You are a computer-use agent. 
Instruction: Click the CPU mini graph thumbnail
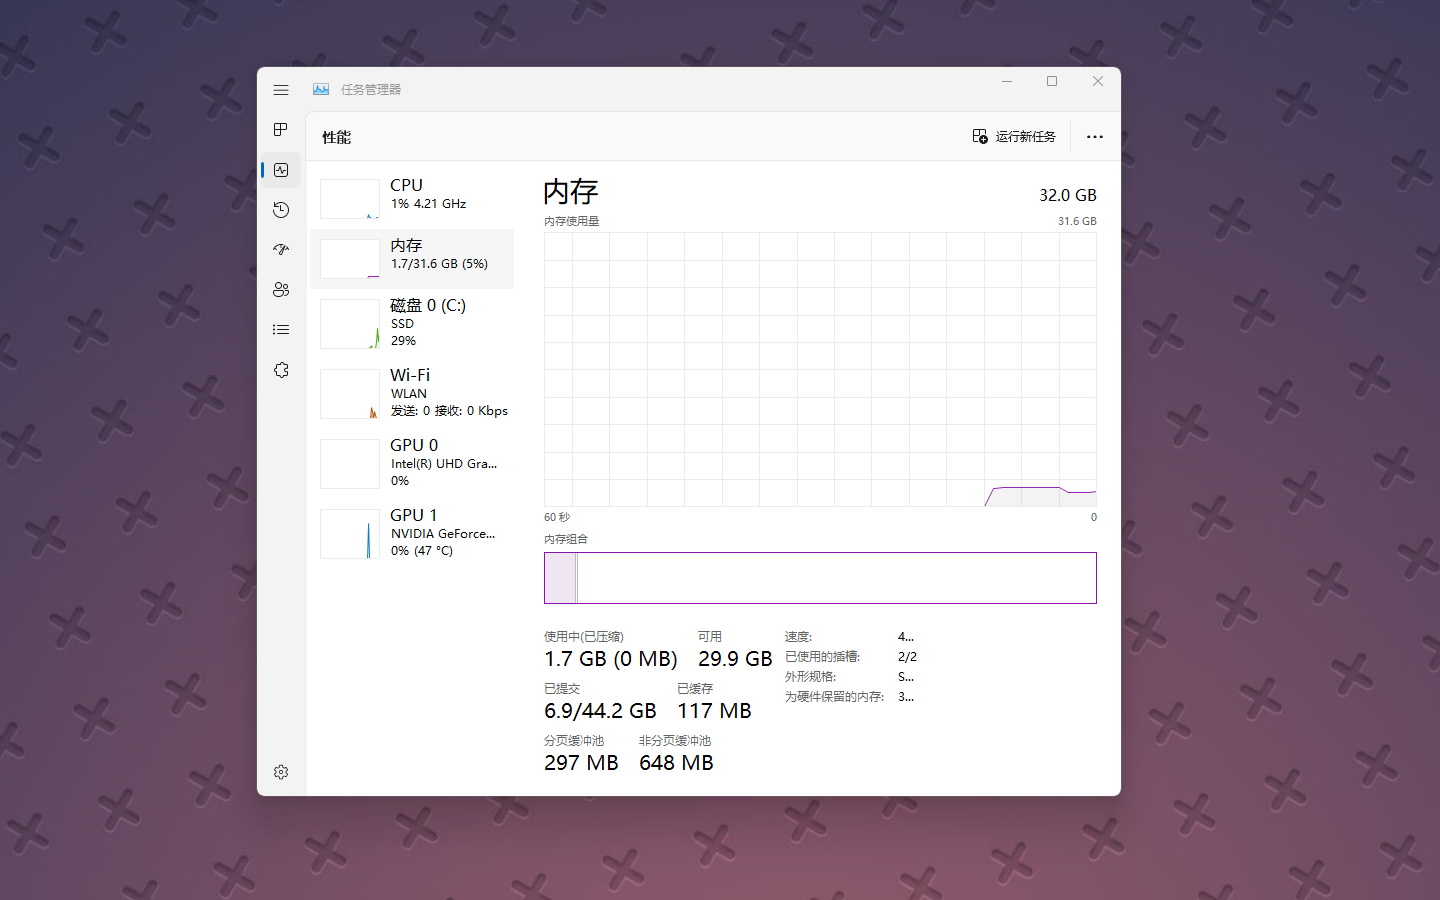pyautogui.click(x=350, y=199)
